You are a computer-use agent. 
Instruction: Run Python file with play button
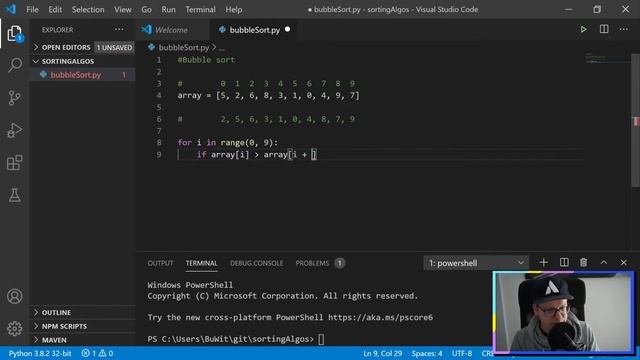pyautogui.click(x=583, y=29)
